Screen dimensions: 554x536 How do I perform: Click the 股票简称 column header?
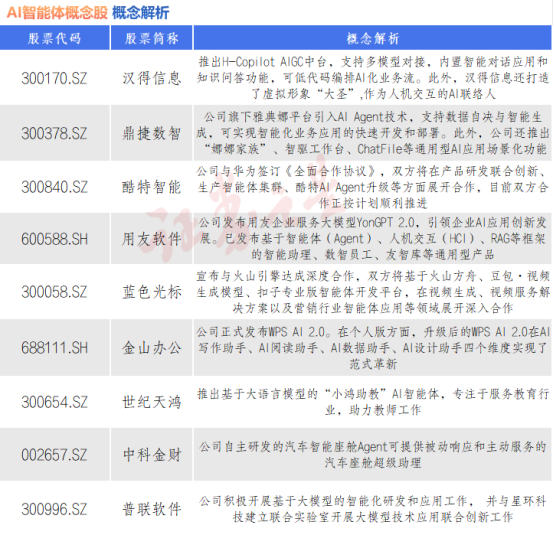pyautogui.click(x=152, y=38)
